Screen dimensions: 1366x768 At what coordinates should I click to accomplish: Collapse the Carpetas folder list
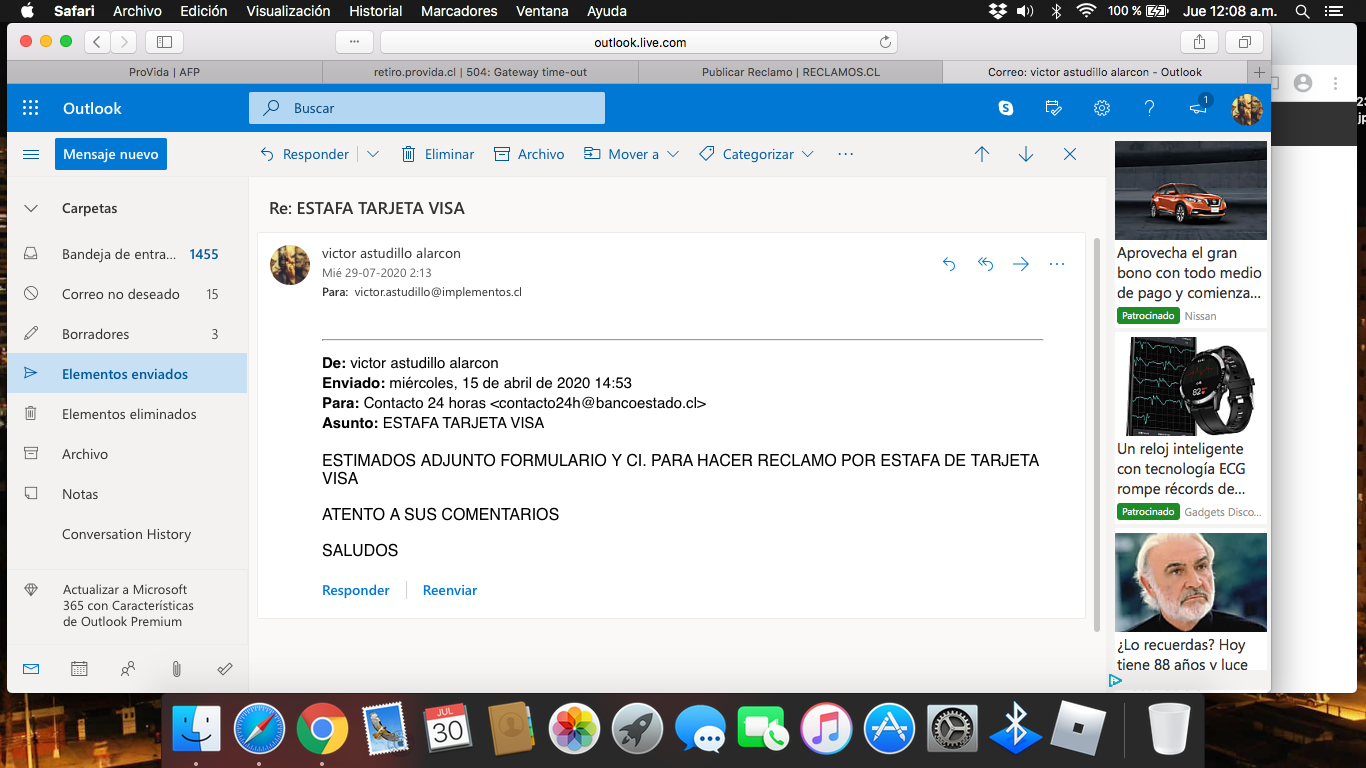tap(31, 208)
